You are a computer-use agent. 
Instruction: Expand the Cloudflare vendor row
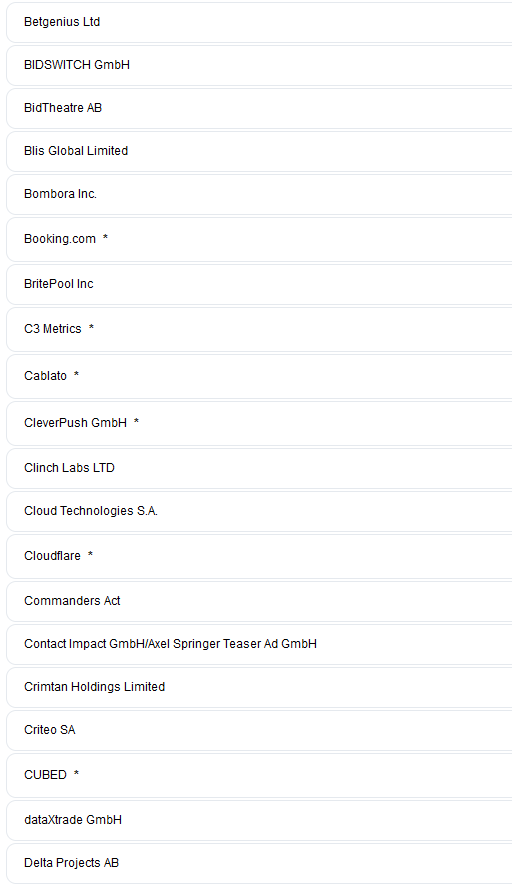259,556
